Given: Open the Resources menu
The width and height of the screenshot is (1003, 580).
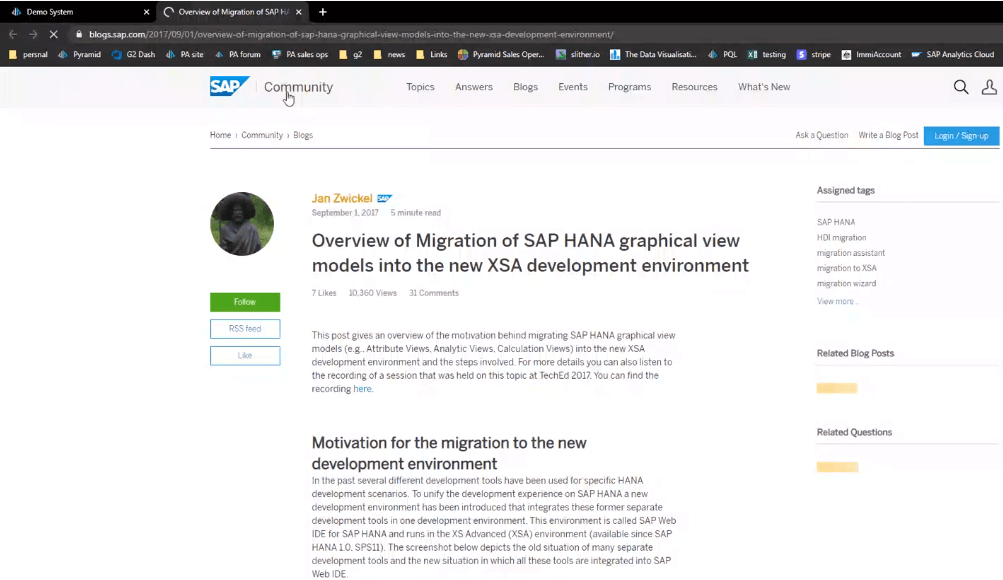Looking at the screenshot, I should tap(695, 87).
